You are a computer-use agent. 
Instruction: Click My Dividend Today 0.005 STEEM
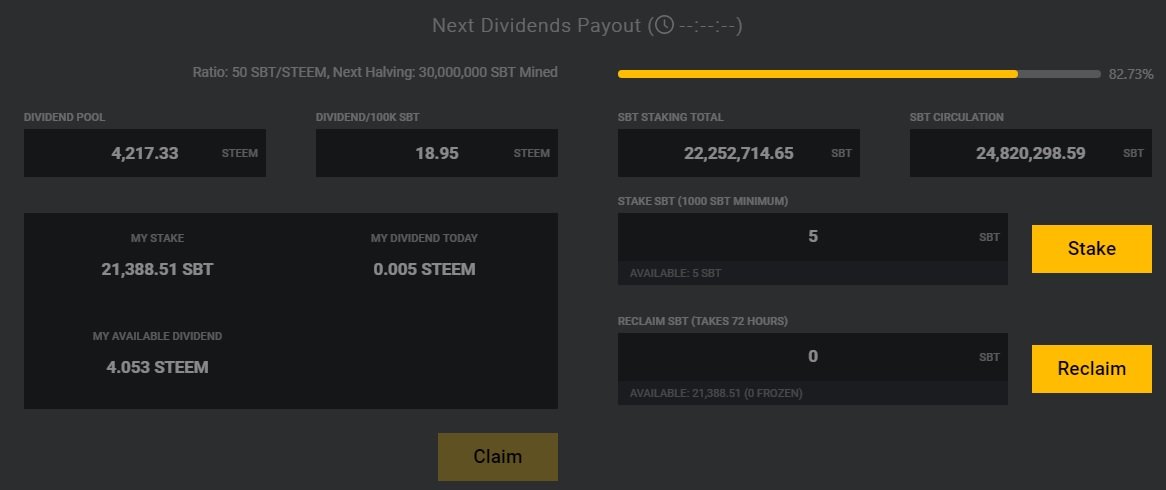pos(424,269)
